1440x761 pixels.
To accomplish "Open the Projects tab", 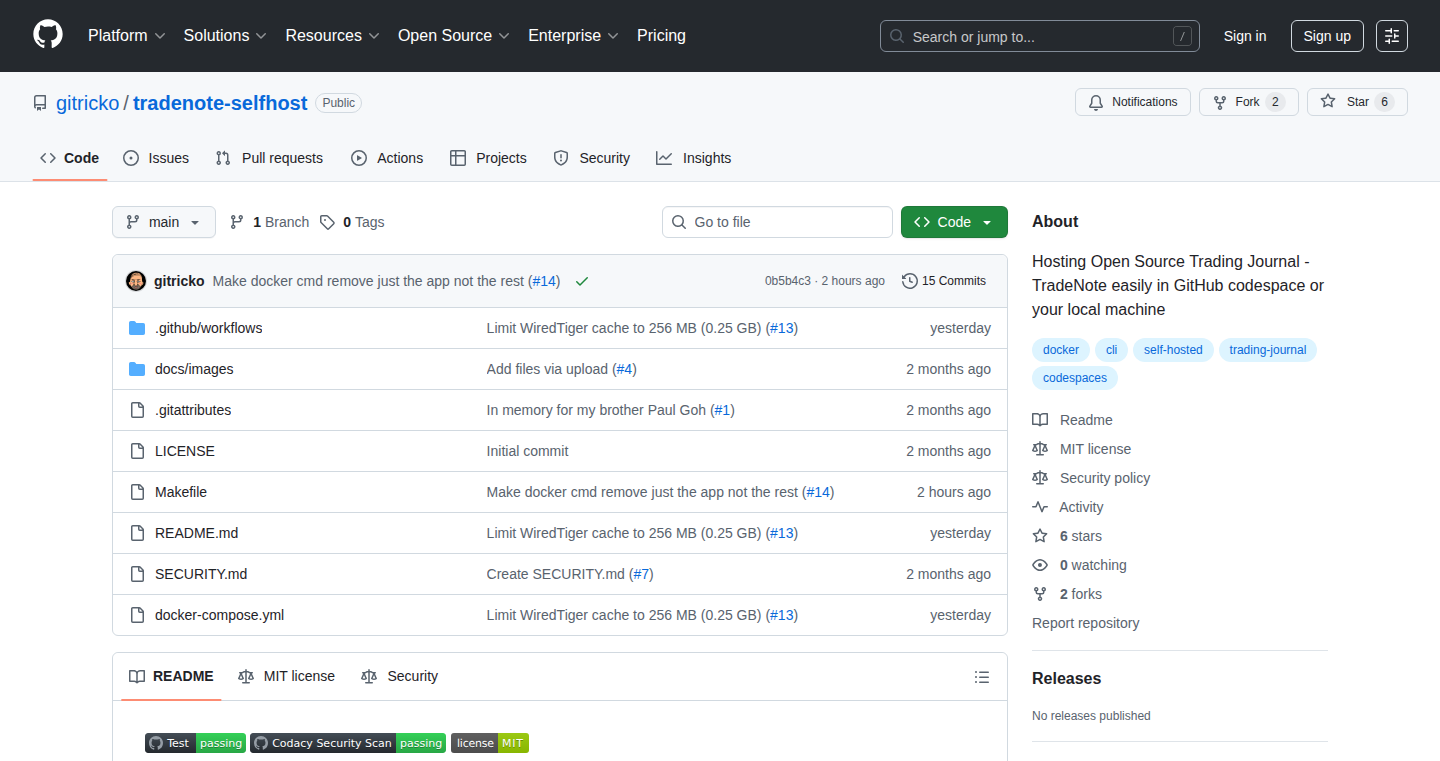I will [x=488, y=158].
